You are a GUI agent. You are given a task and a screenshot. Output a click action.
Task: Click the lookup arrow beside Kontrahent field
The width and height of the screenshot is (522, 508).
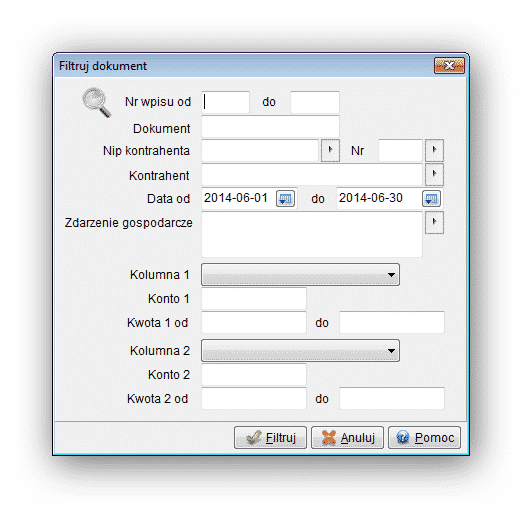[x=434, y=174]
